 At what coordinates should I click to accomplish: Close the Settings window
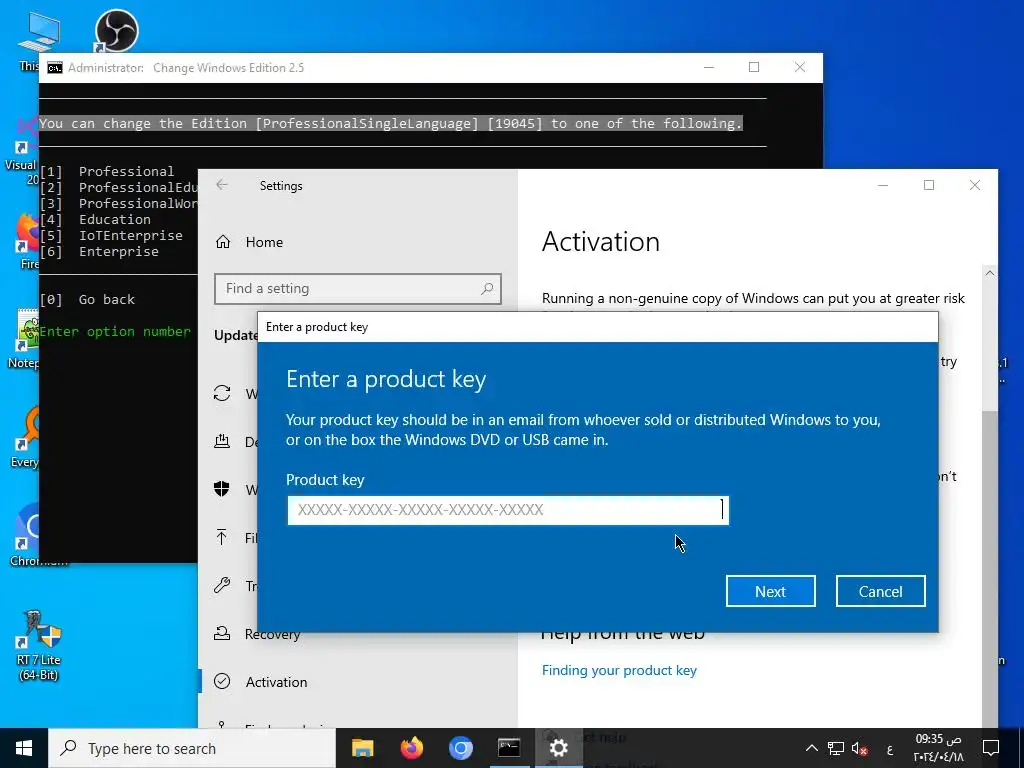coord(974,185)
